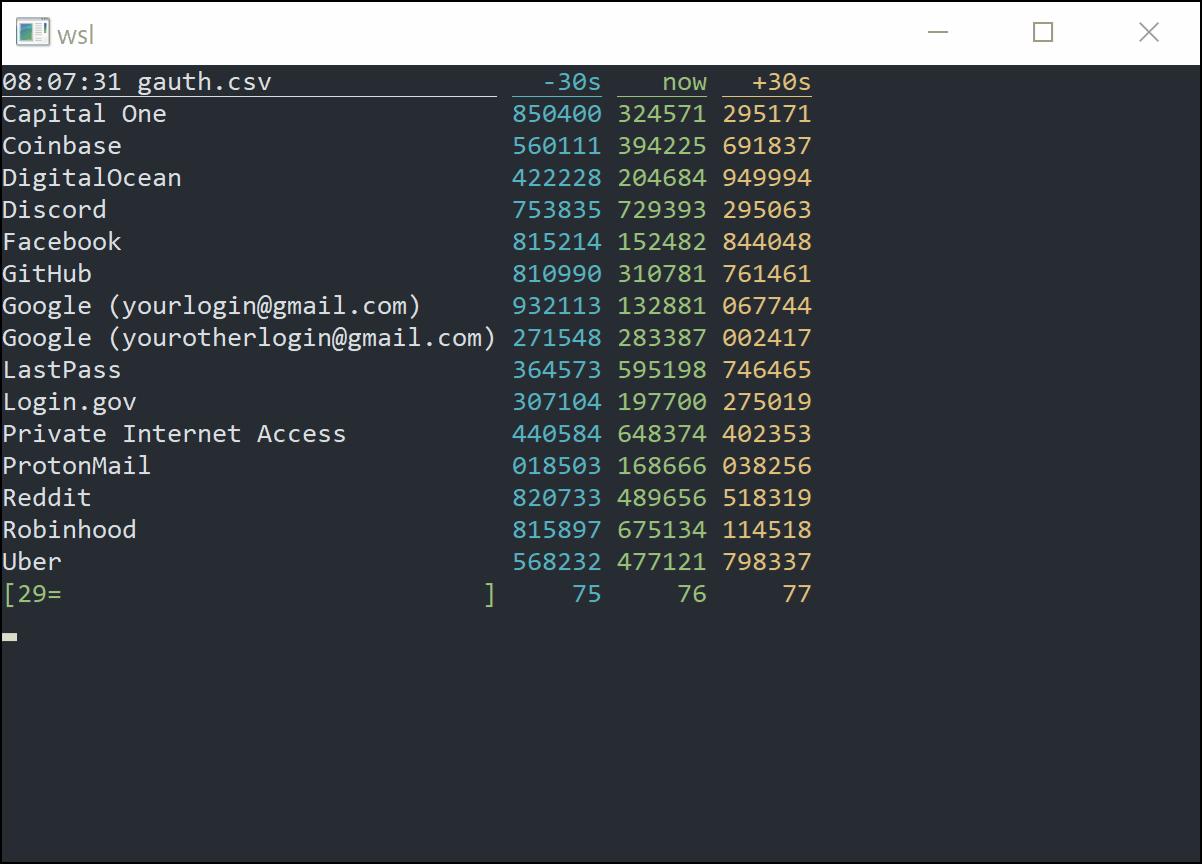This screenshot has width=1202, height=864.
Task: Click the wsl window icon in title bar
Action: [x=32, y=33]
